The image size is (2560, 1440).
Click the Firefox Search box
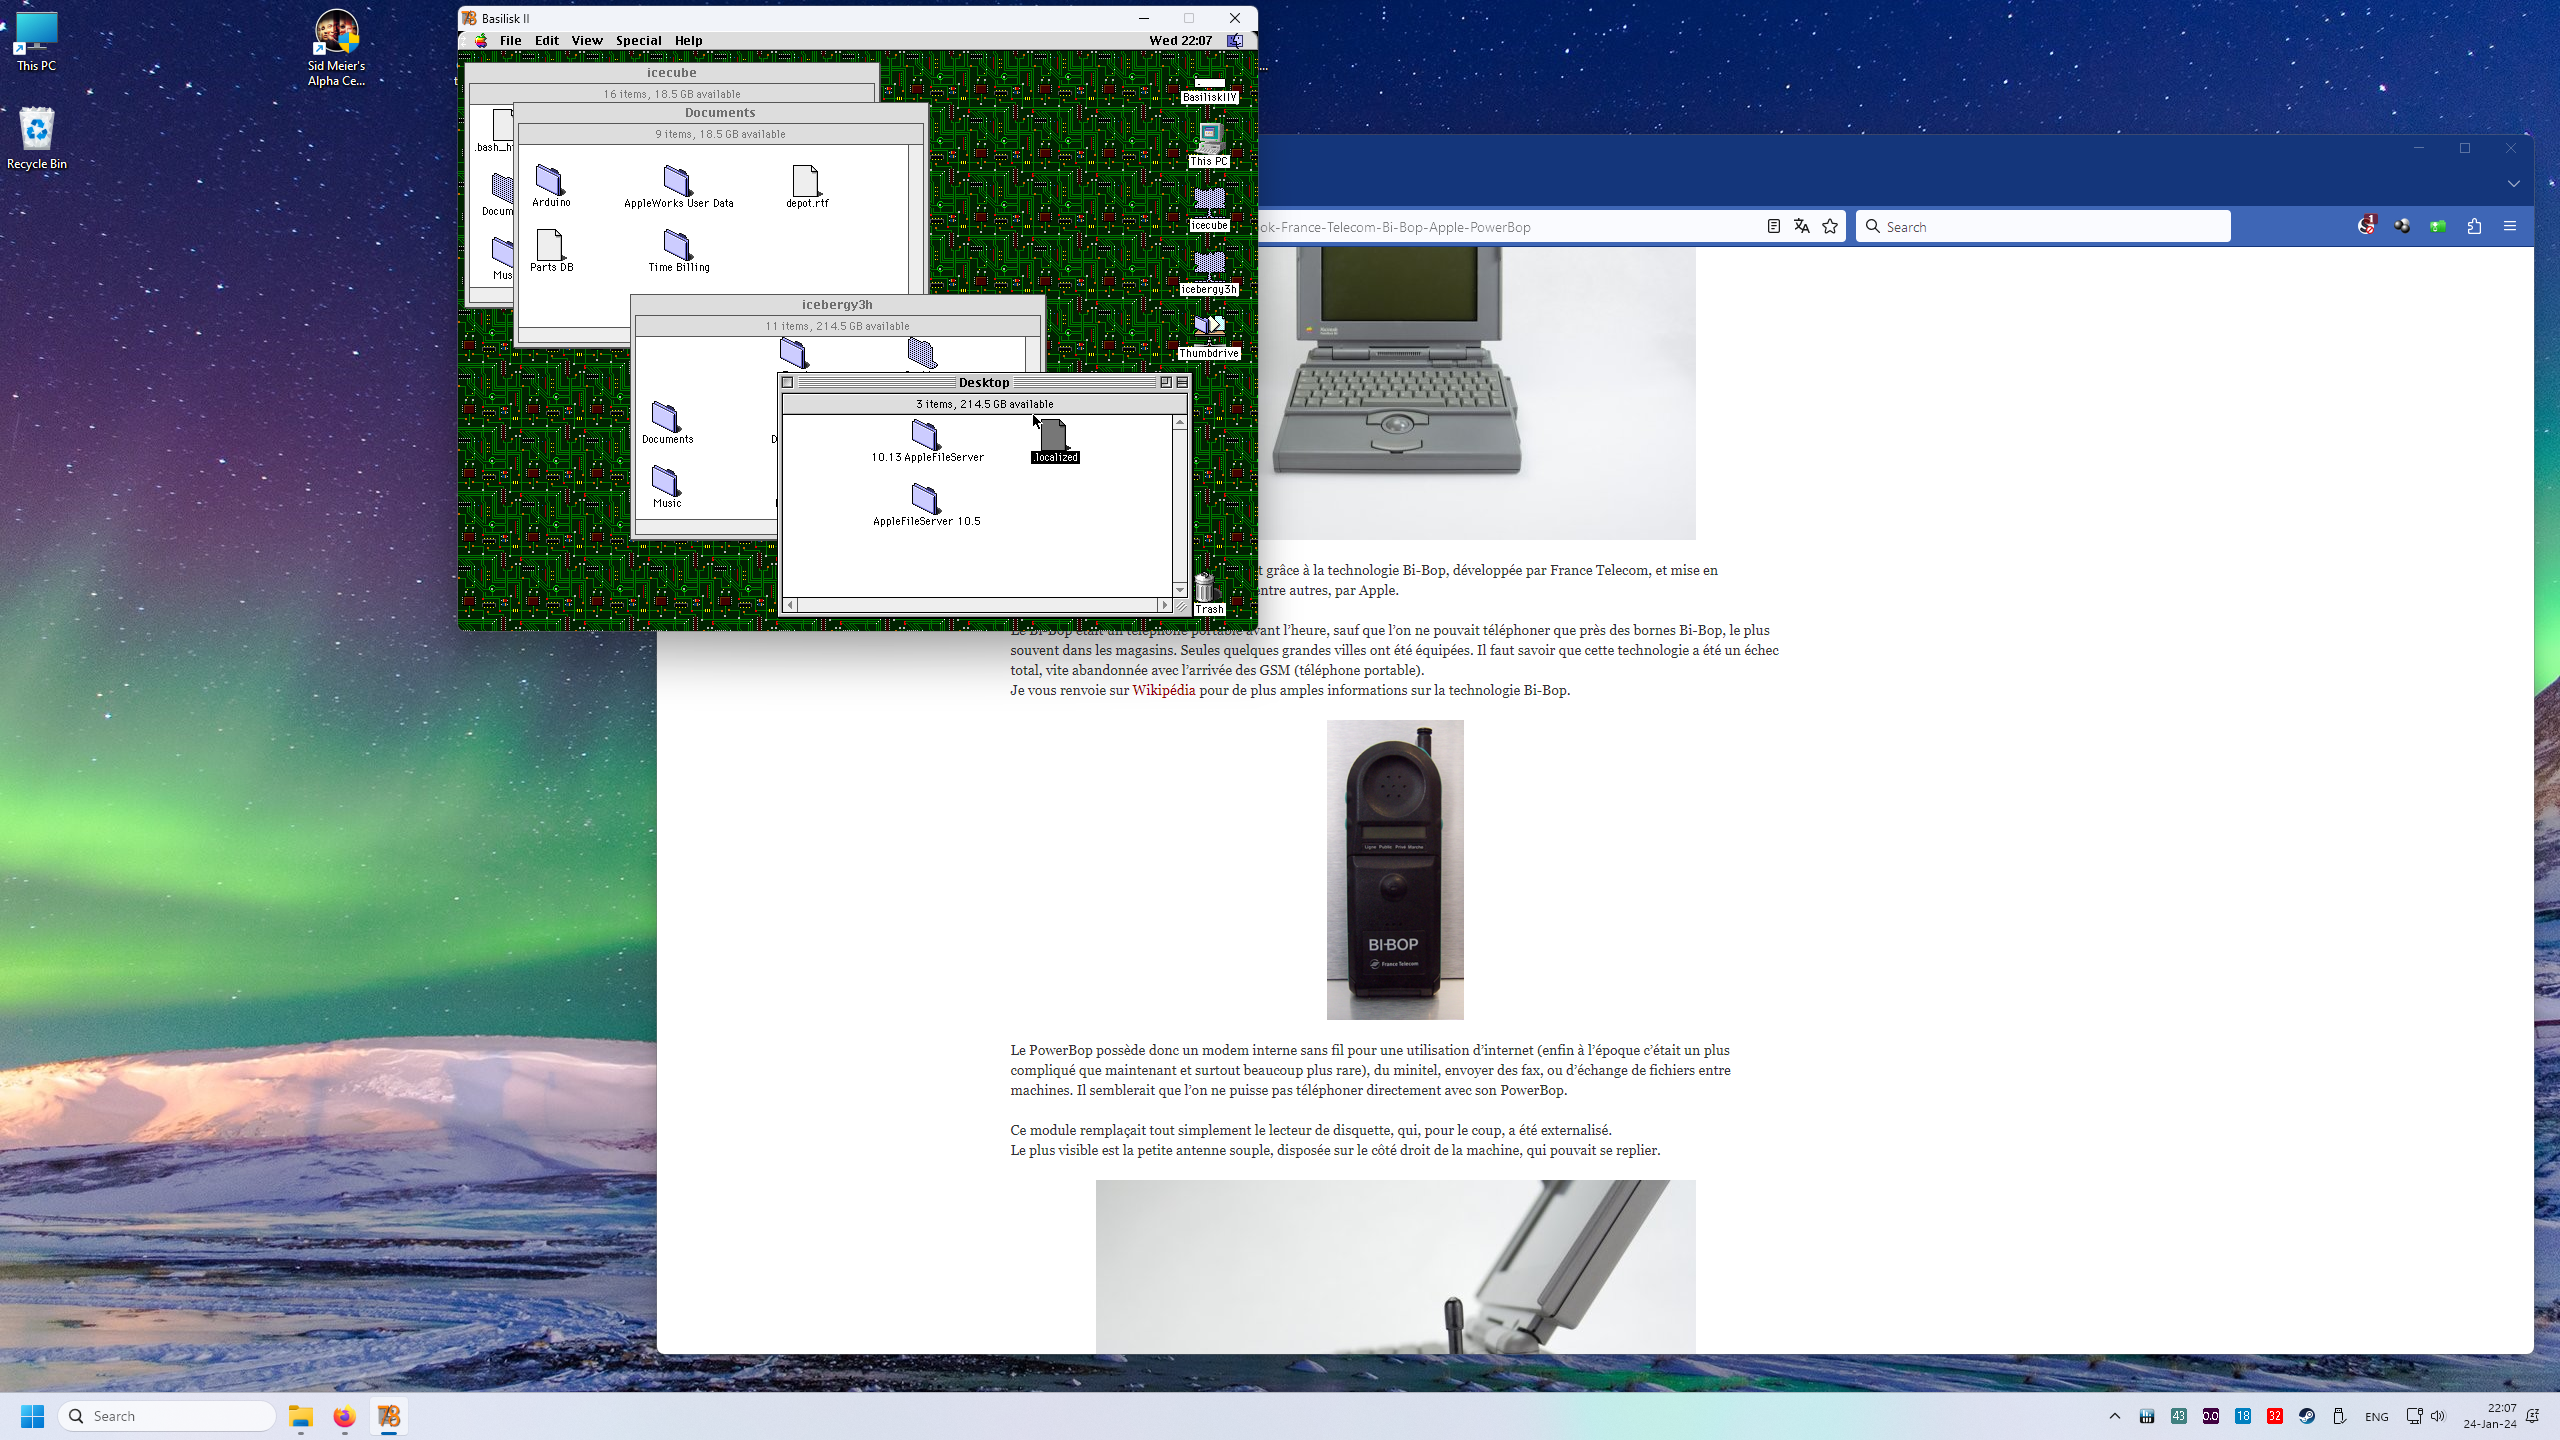[2043, 227]
